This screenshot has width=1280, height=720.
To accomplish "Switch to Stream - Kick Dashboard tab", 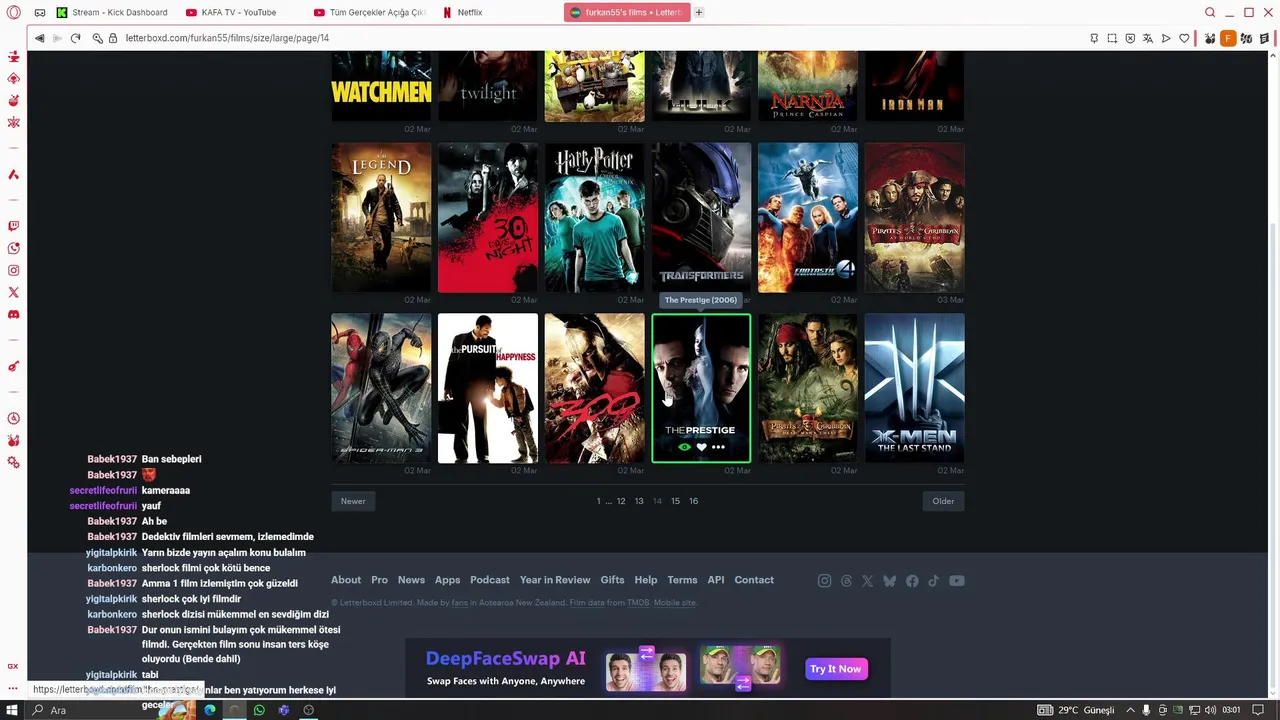I will pyautogui.click(x=112, y=12).
